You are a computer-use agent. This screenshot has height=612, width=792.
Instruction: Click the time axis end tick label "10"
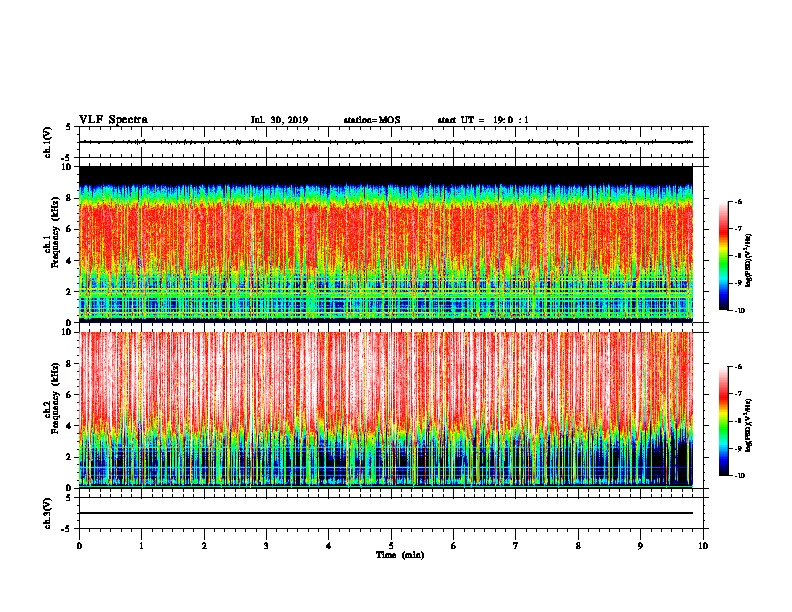(x=703, y=546)
